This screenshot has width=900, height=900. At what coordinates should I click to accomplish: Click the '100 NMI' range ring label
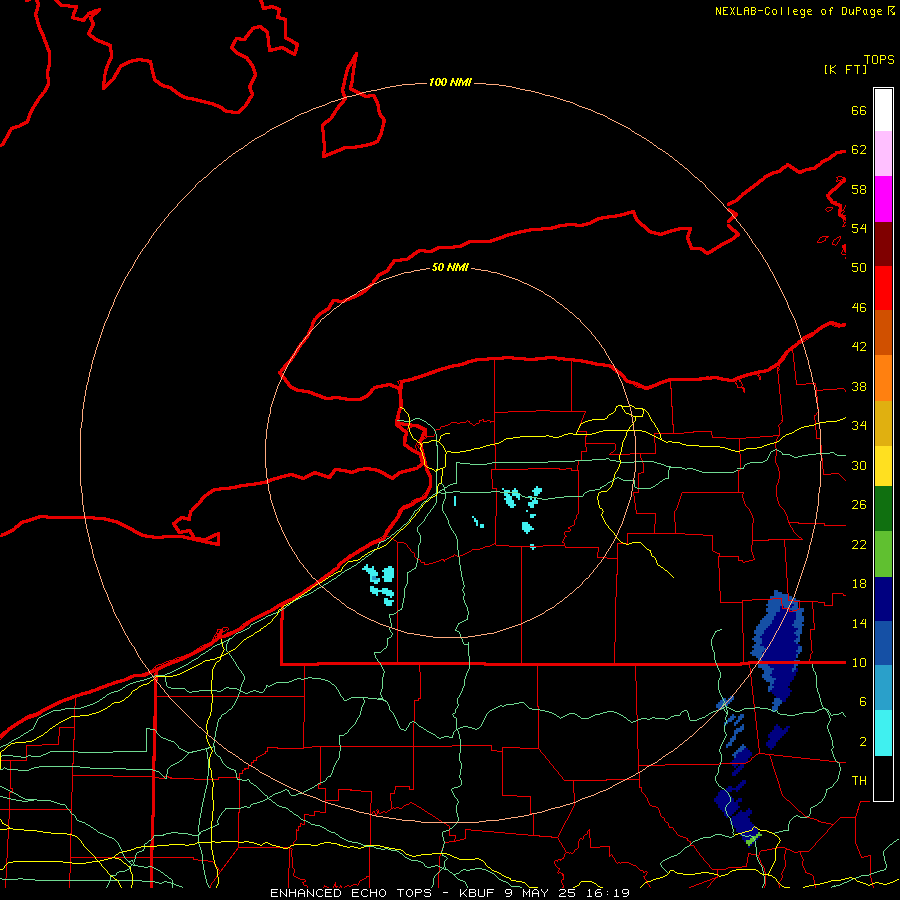[x=450, y=82]
